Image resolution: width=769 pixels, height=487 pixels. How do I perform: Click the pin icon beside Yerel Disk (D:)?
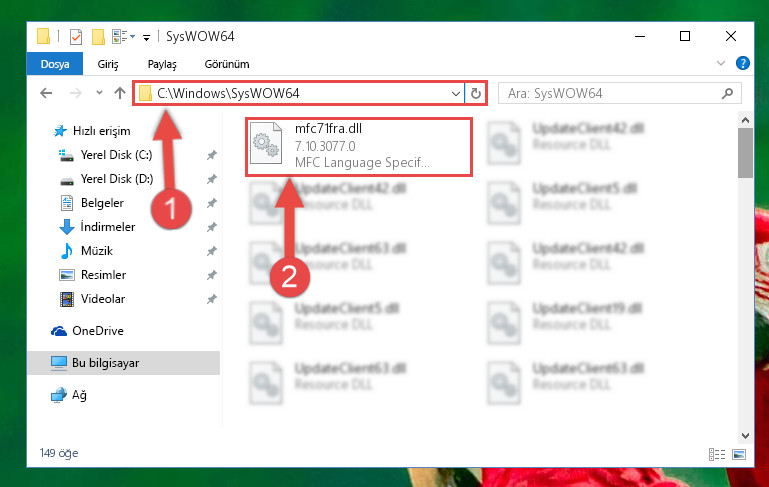tap(211, 179)
